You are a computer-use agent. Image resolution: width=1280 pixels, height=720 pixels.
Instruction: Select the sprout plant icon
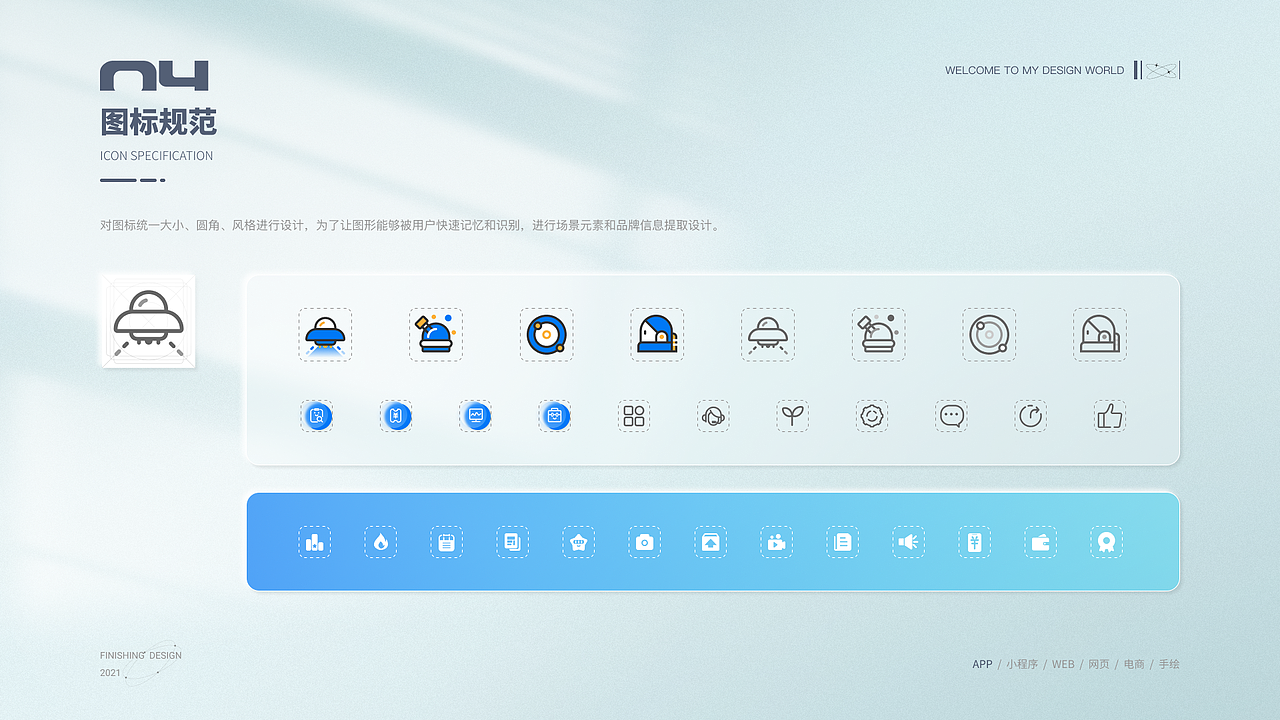pos(793,416)
